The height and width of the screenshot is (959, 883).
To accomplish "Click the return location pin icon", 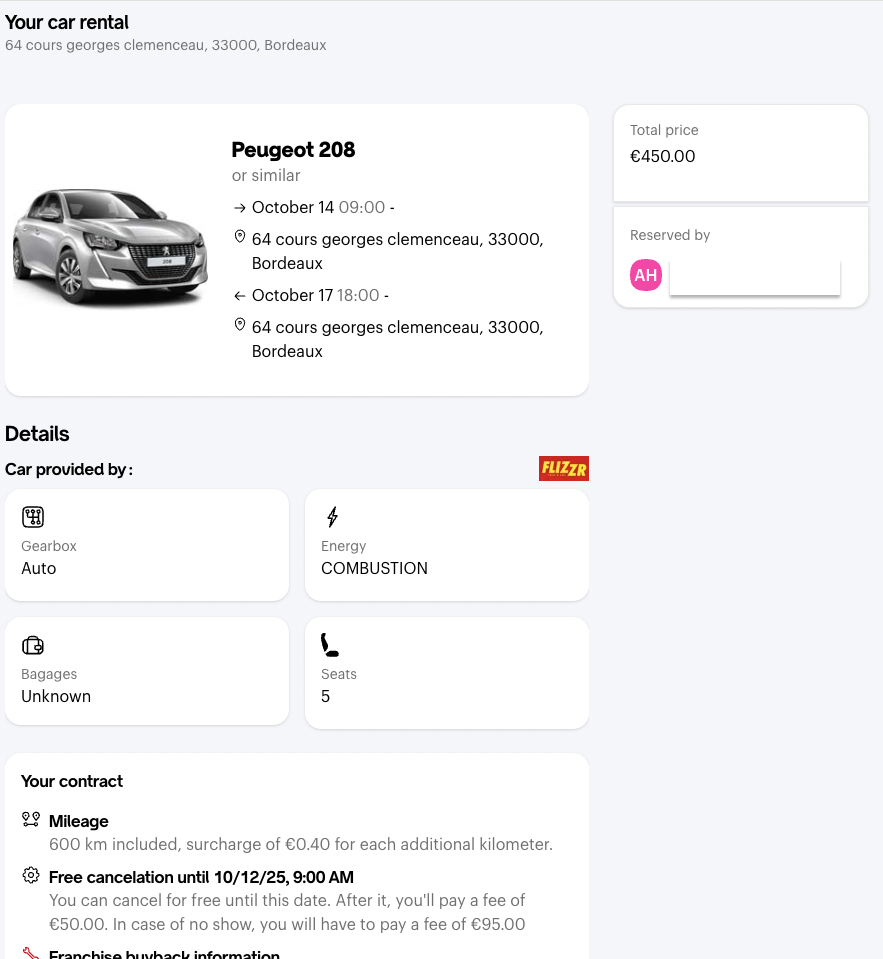I will [240, 325].
